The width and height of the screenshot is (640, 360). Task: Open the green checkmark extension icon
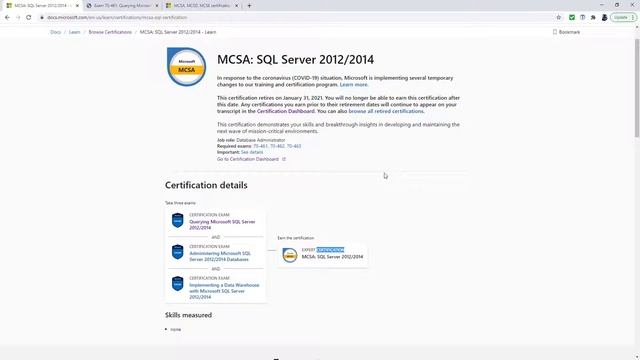tap(572, 17)
